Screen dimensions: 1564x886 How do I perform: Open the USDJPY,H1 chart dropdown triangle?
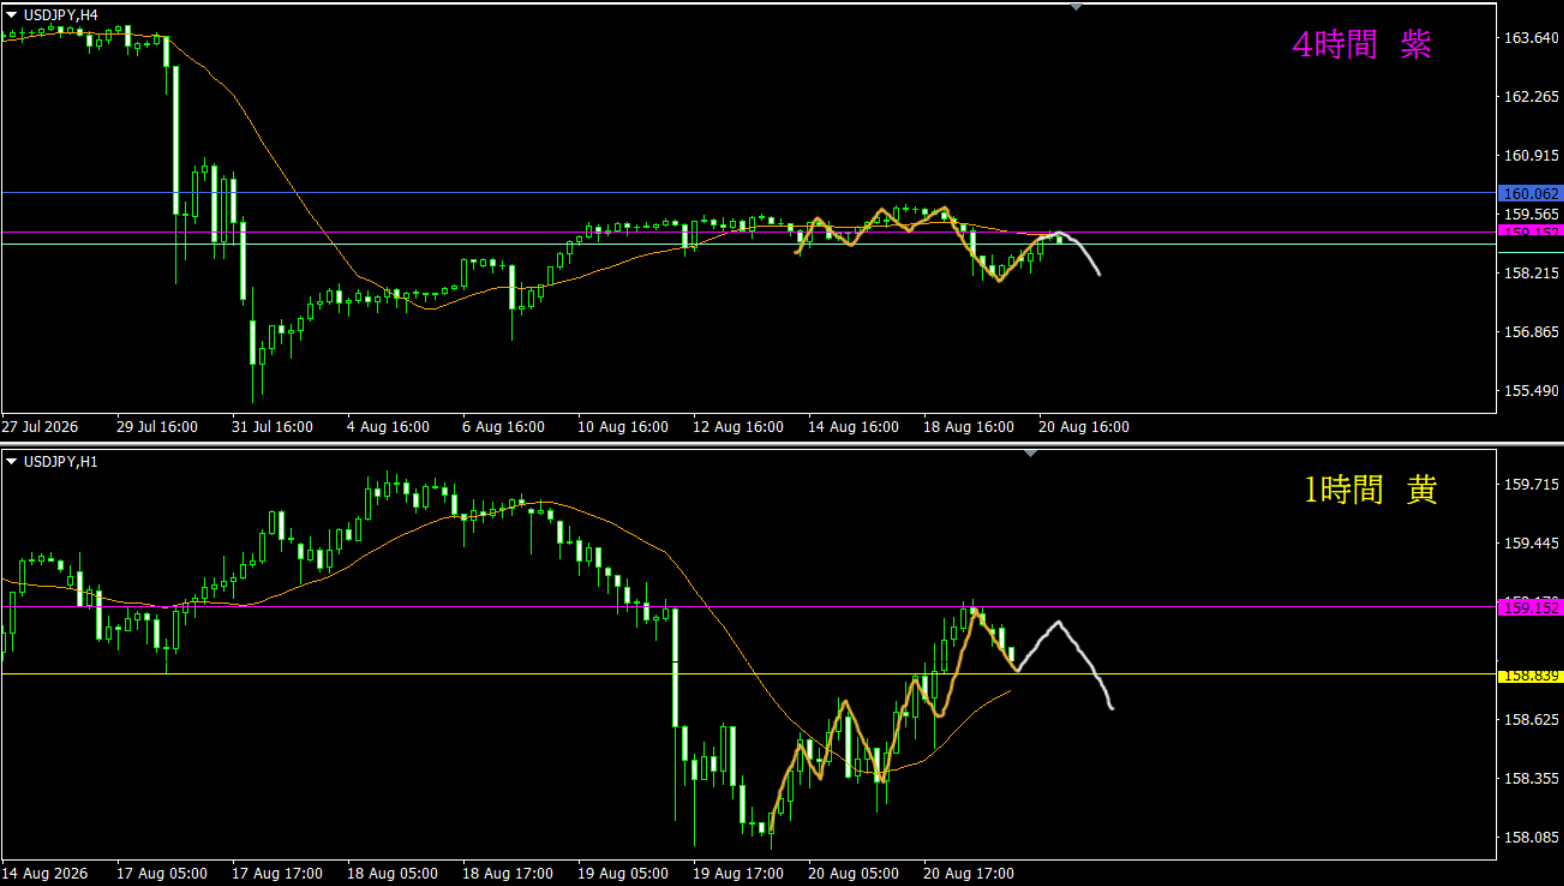(12, 461)
